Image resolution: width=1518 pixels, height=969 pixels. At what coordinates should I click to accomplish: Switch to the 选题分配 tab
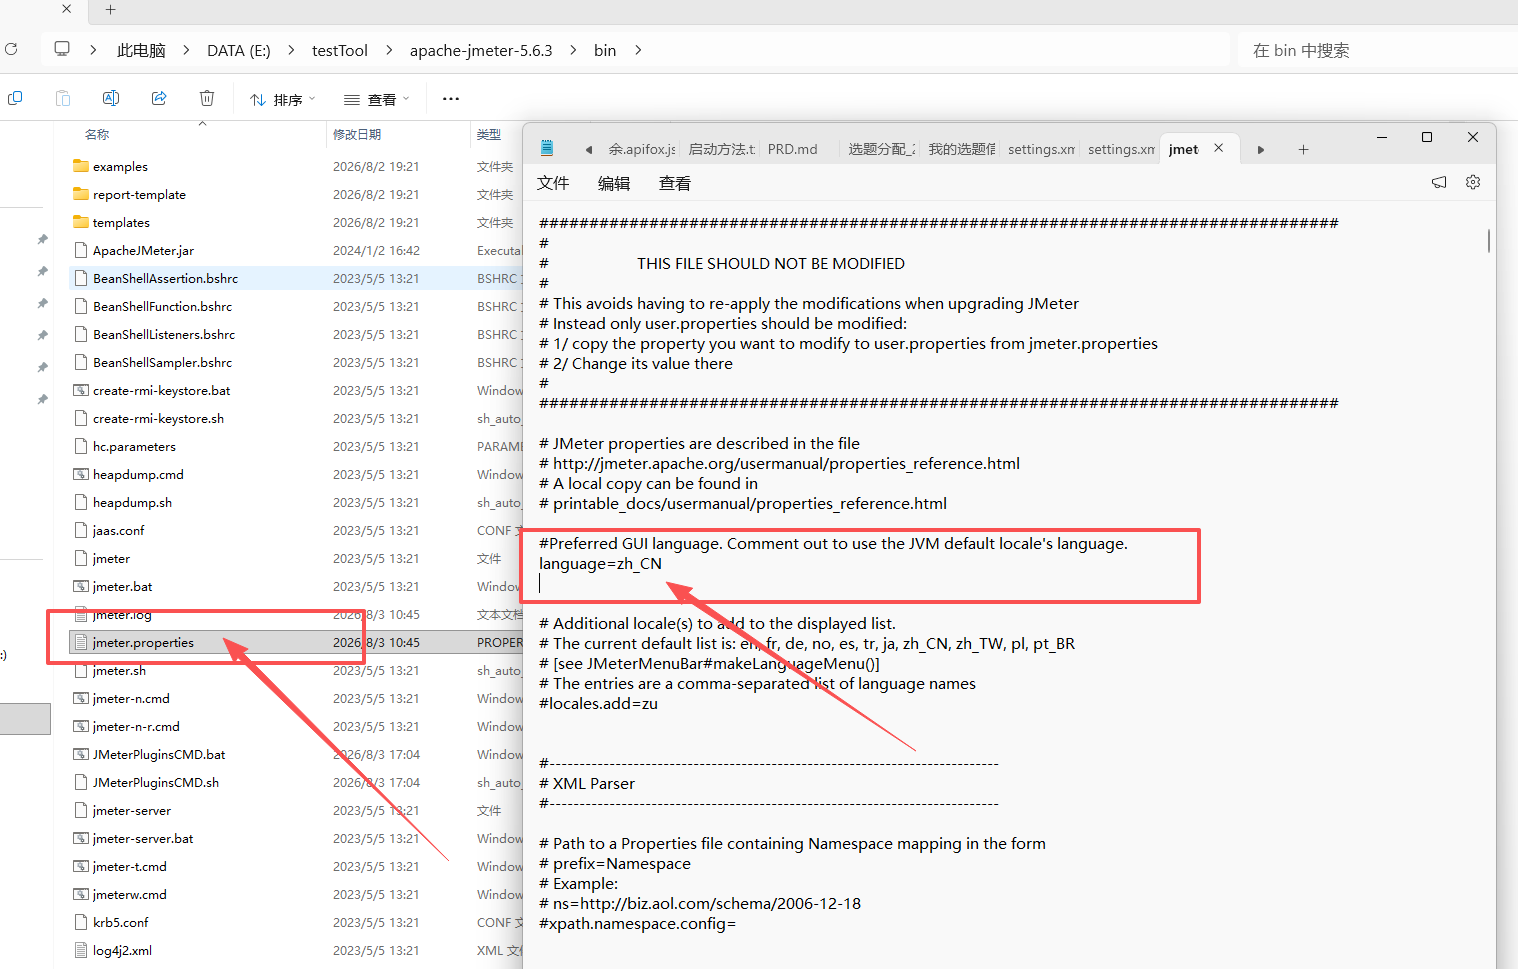pos(882,149)
